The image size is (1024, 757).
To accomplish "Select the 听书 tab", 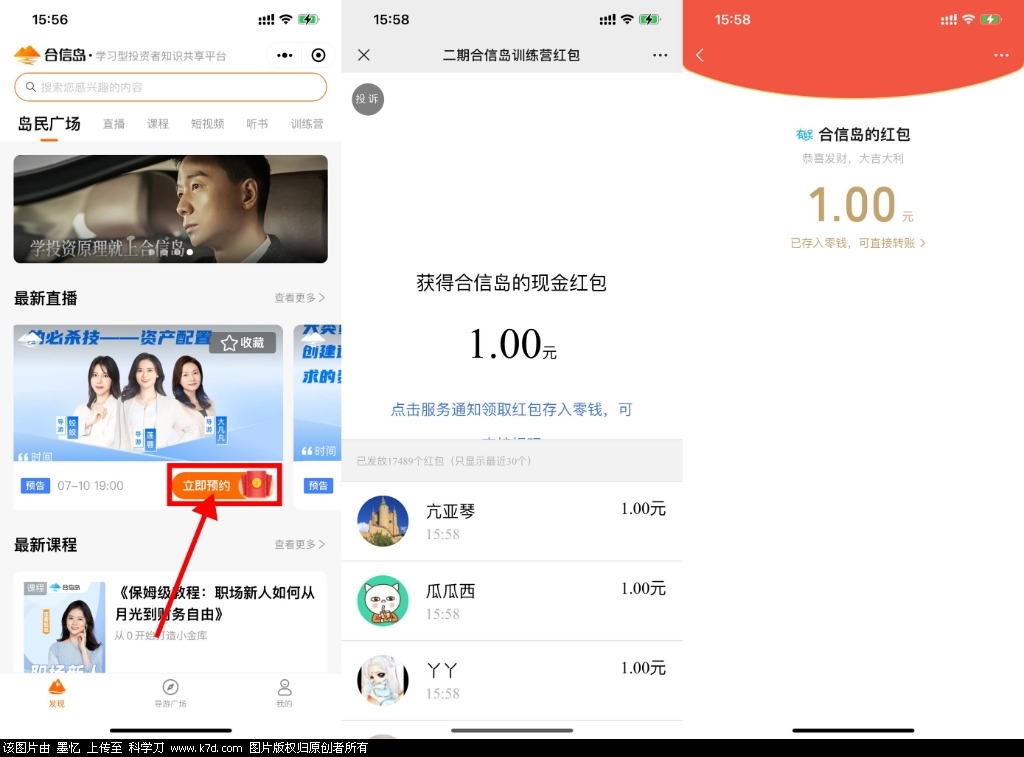I will coord(257,124).
